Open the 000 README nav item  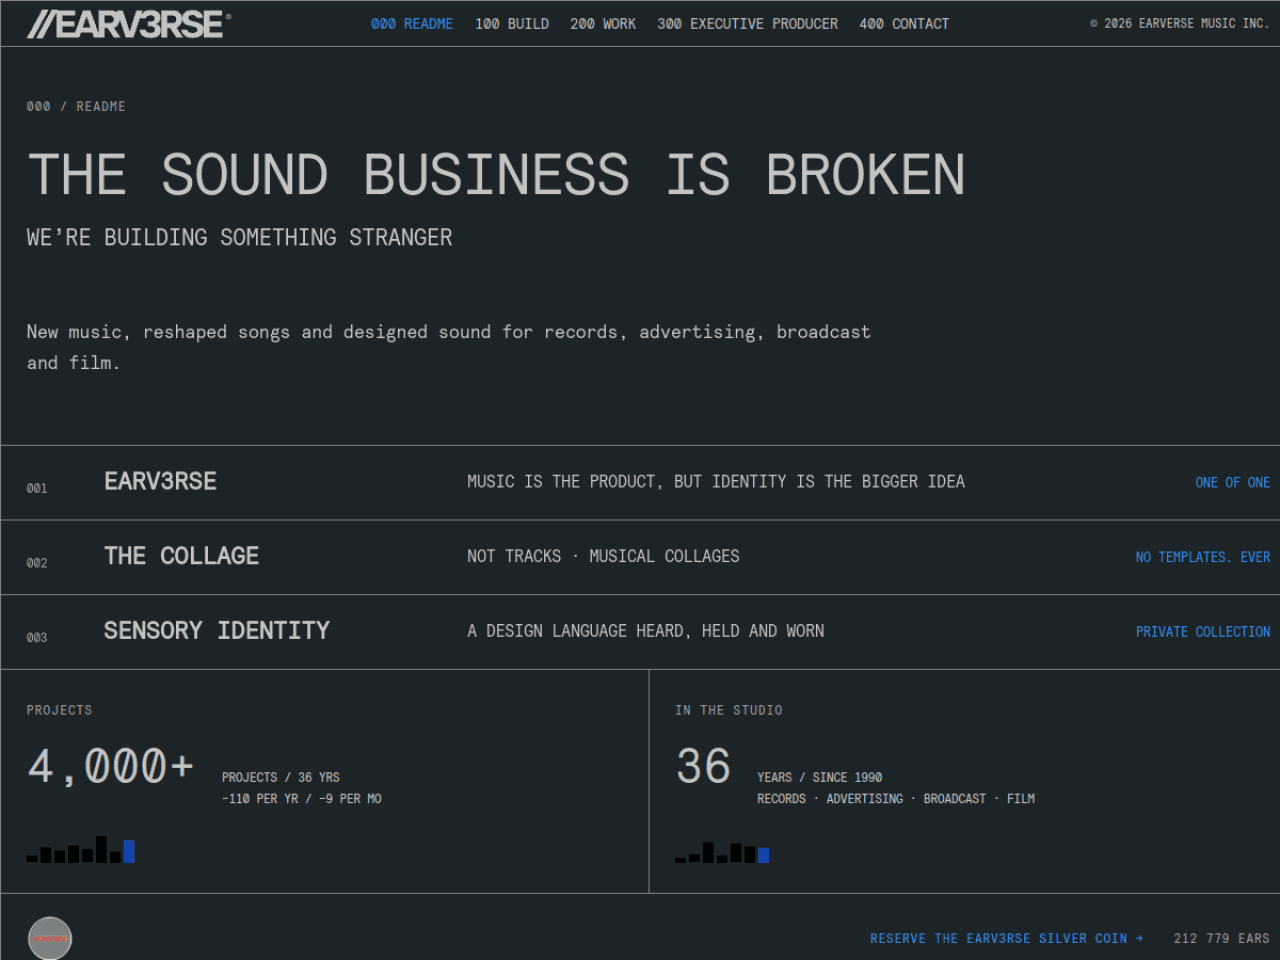pos(412,23)
